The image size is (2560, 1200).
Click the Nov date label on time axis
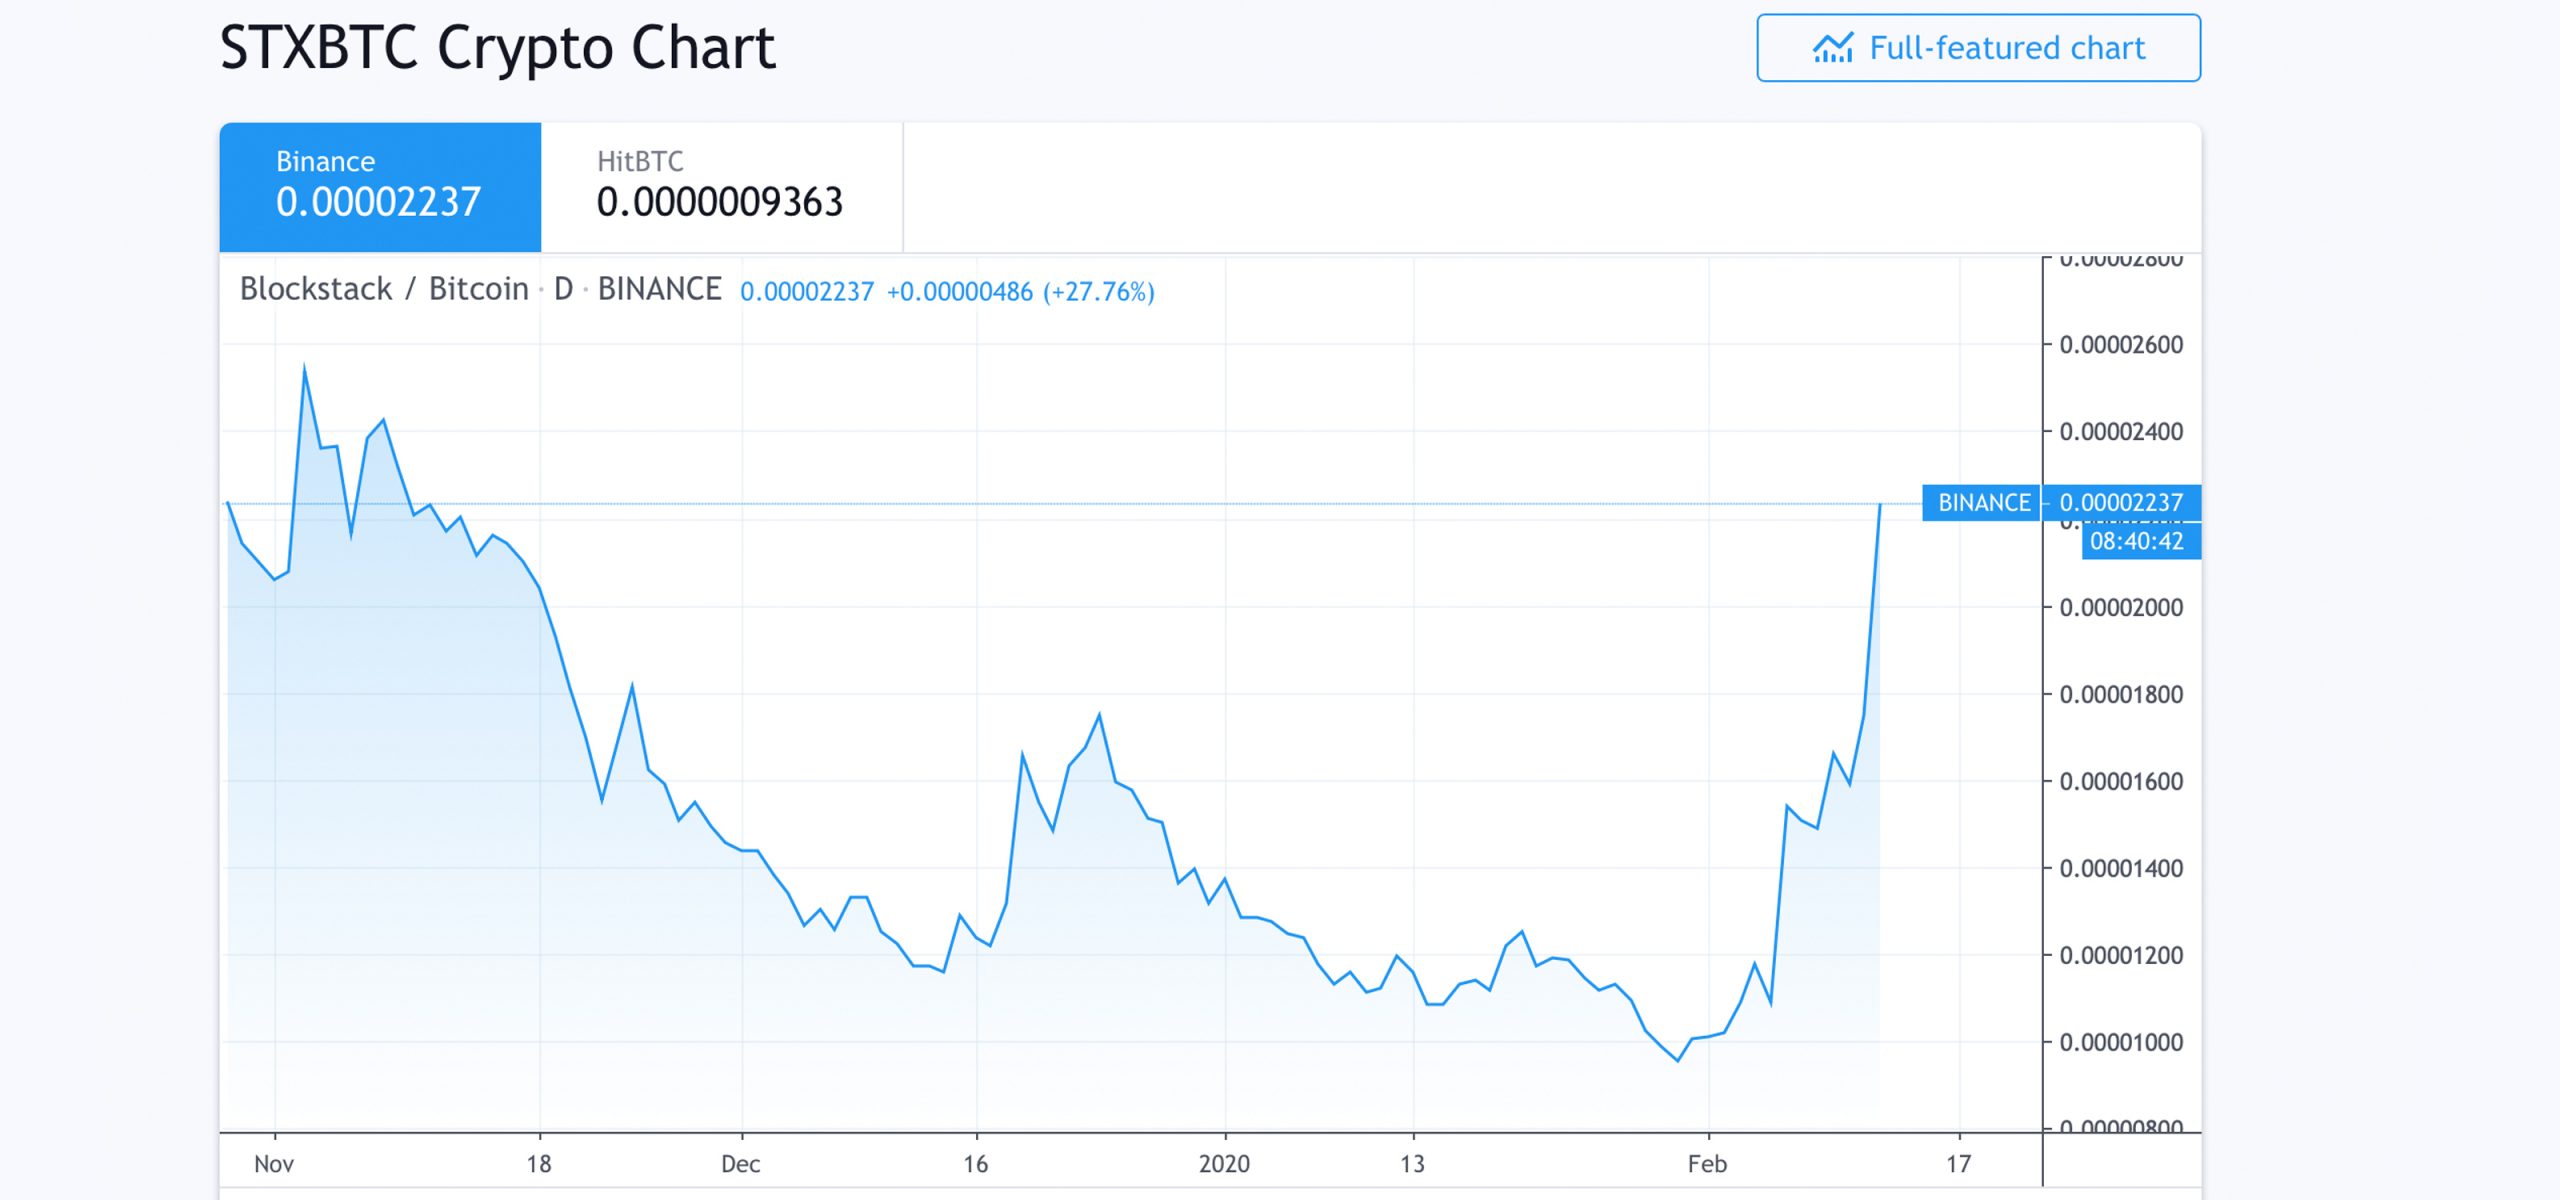tap(274, 1164)
